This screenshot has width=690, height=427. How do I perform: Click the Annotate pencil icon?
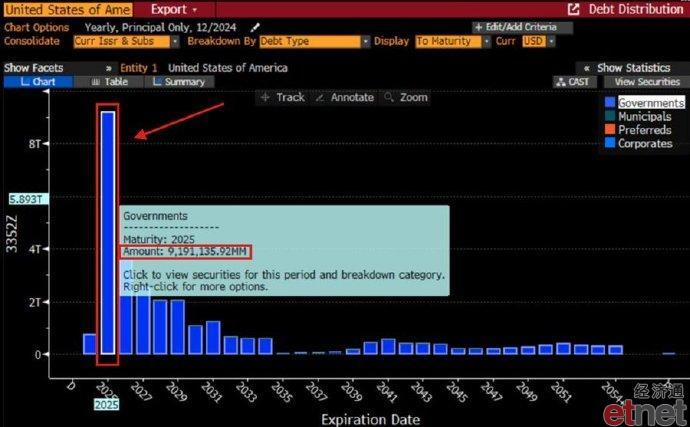point(320,97)
